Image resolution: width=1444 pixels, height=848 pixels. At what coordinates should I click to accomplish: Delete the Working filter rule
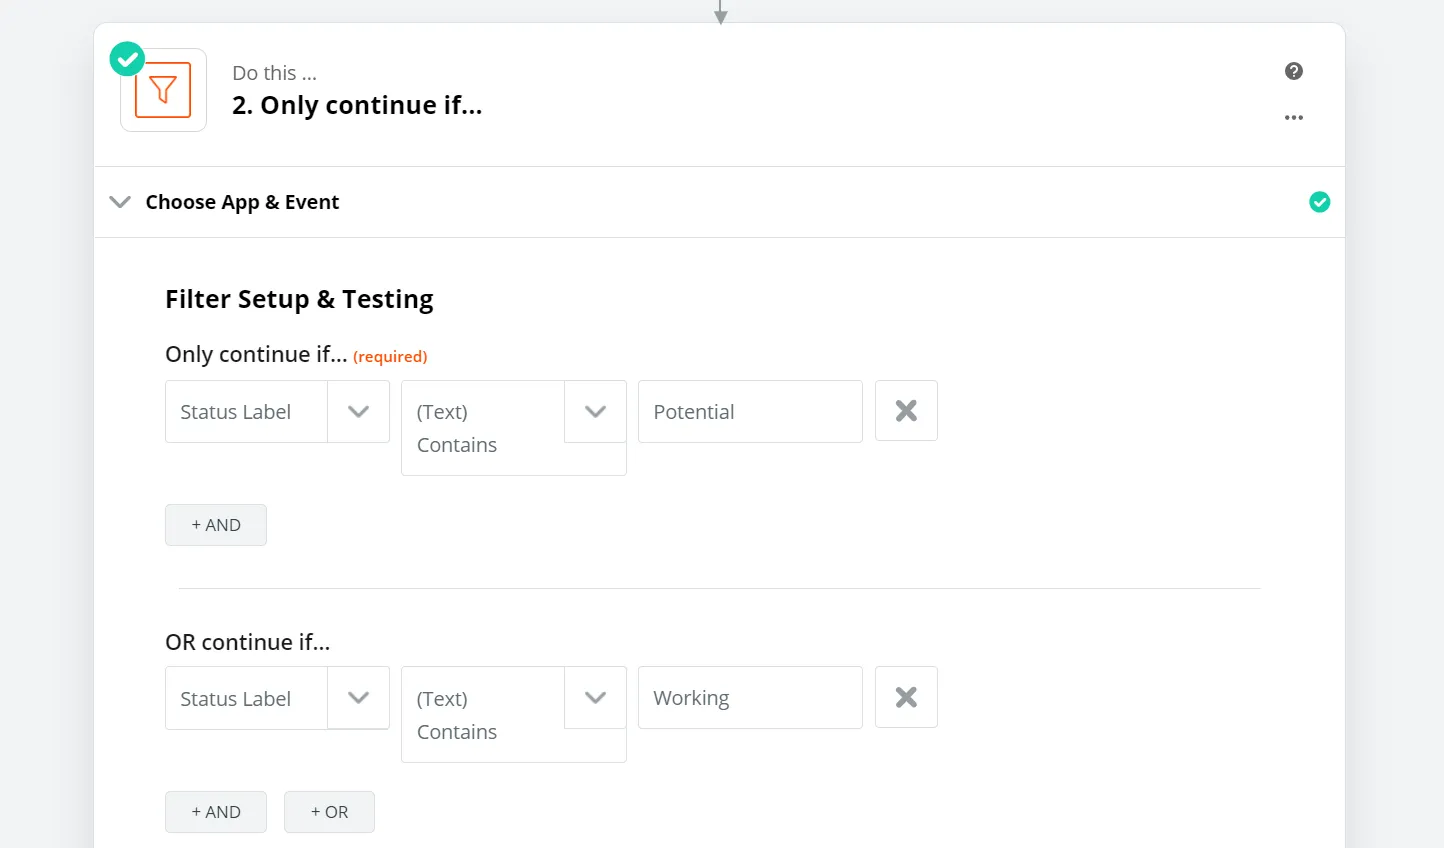pos(906,697)
